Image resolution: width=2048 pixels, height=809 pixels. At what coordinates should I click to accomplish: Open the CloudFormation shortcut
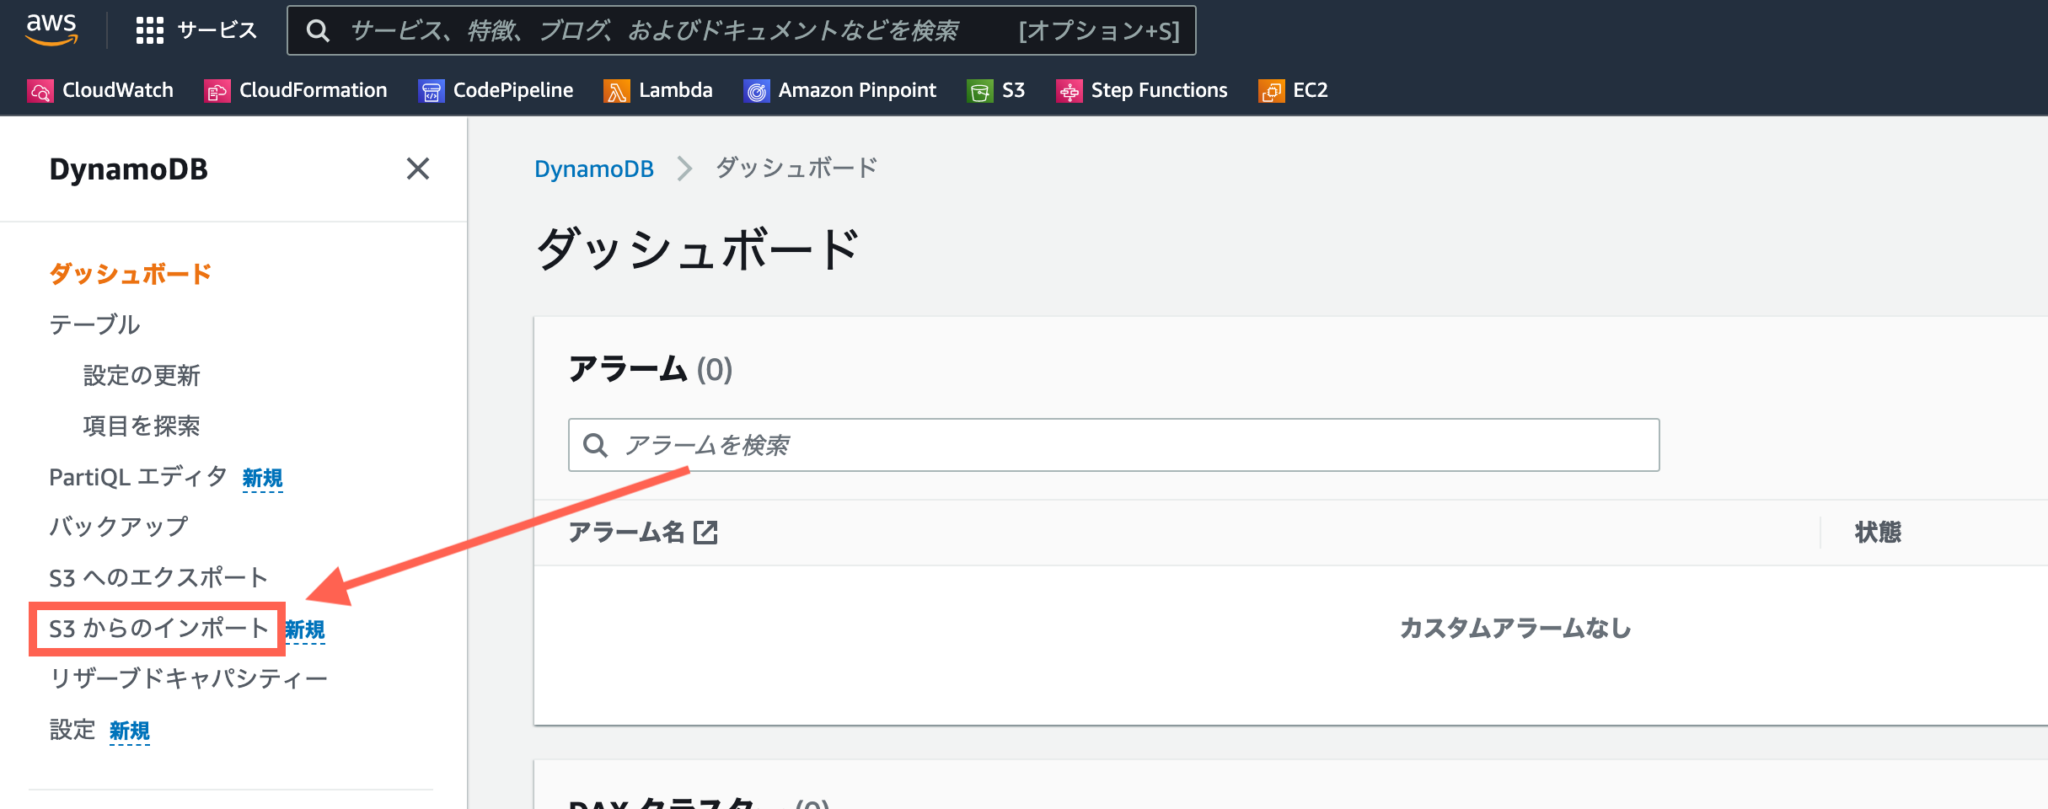295,90
